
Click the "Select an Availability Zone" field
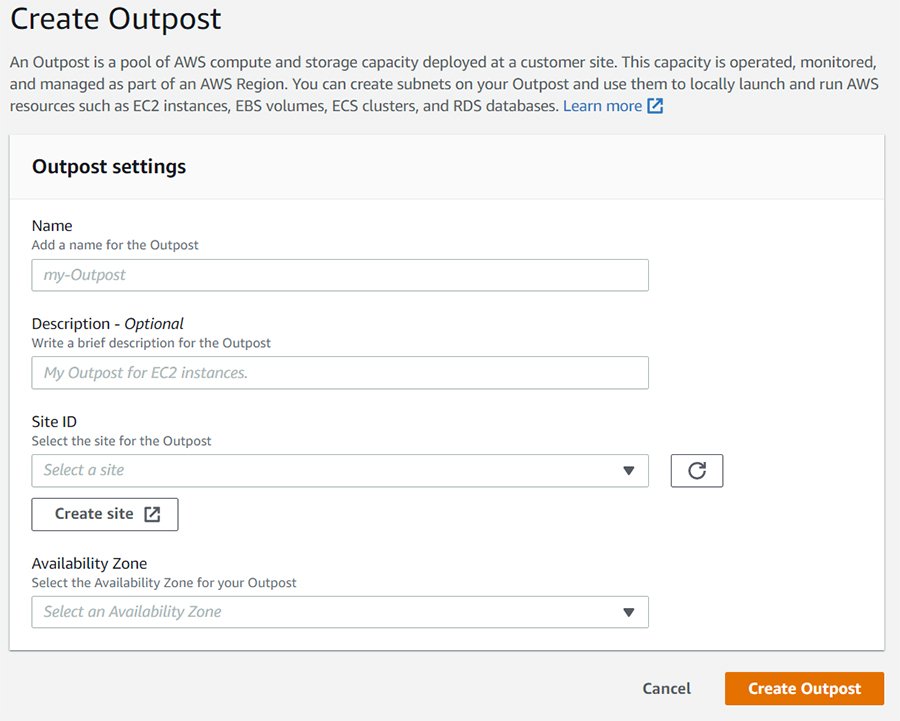300,611
